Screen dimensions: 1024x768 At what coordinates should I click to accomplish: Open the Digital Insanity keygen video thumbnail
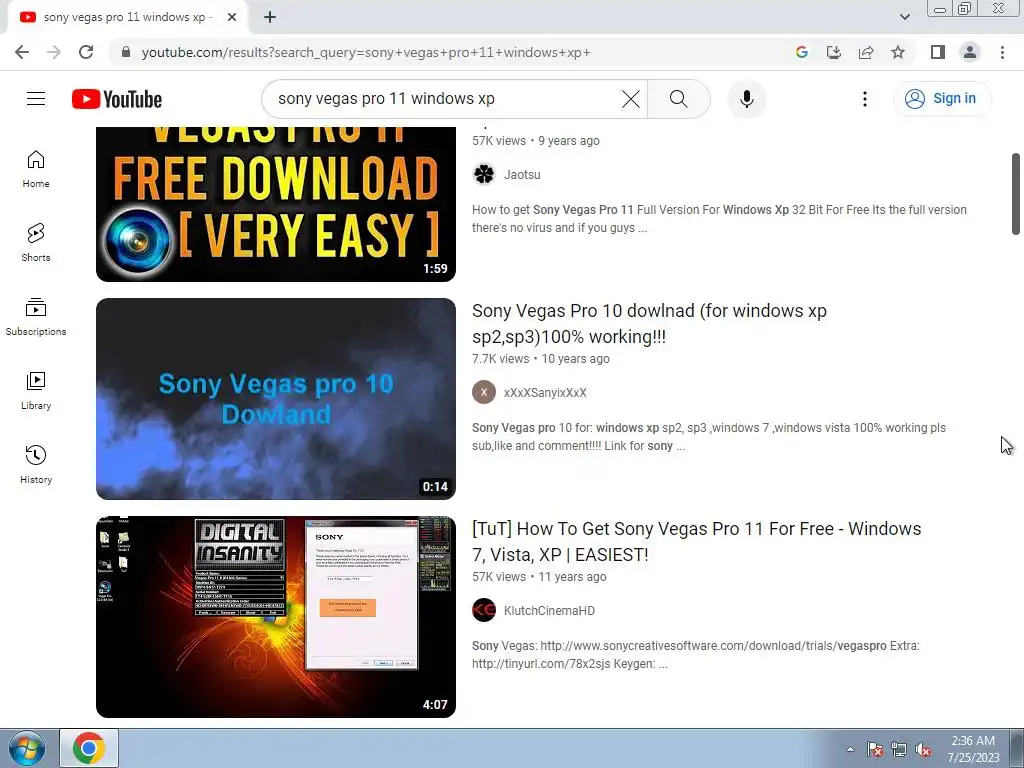[x=276, y=617]
